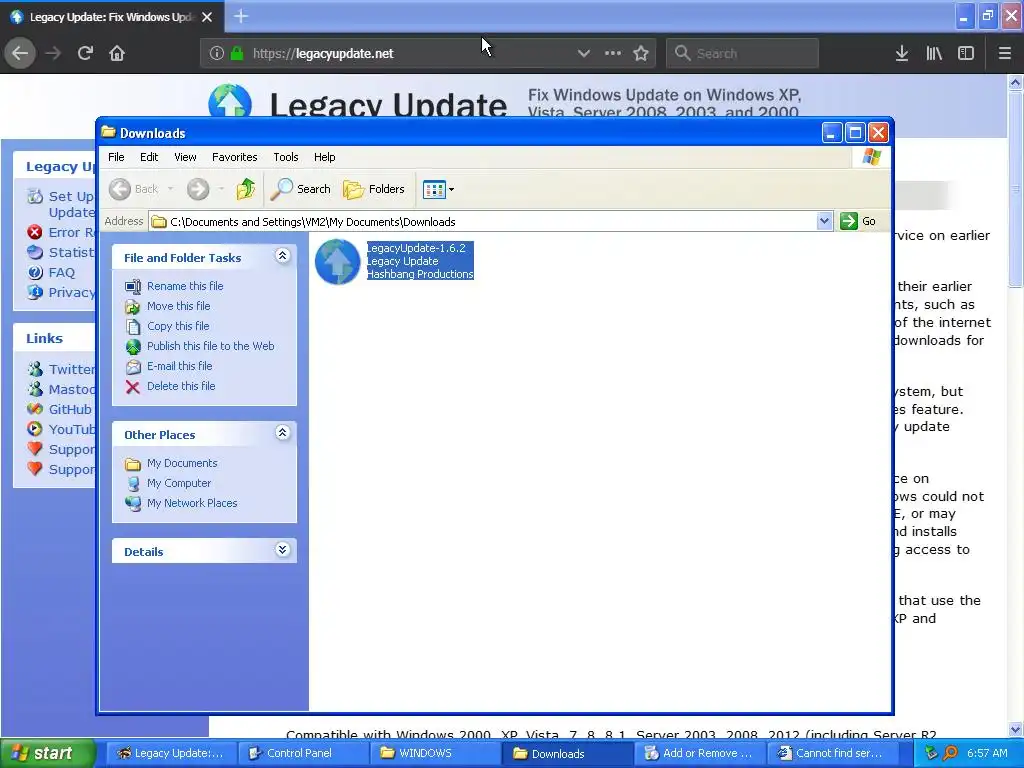Select the LegacyUpdate-1.6.2 file icon

[338, 261]
